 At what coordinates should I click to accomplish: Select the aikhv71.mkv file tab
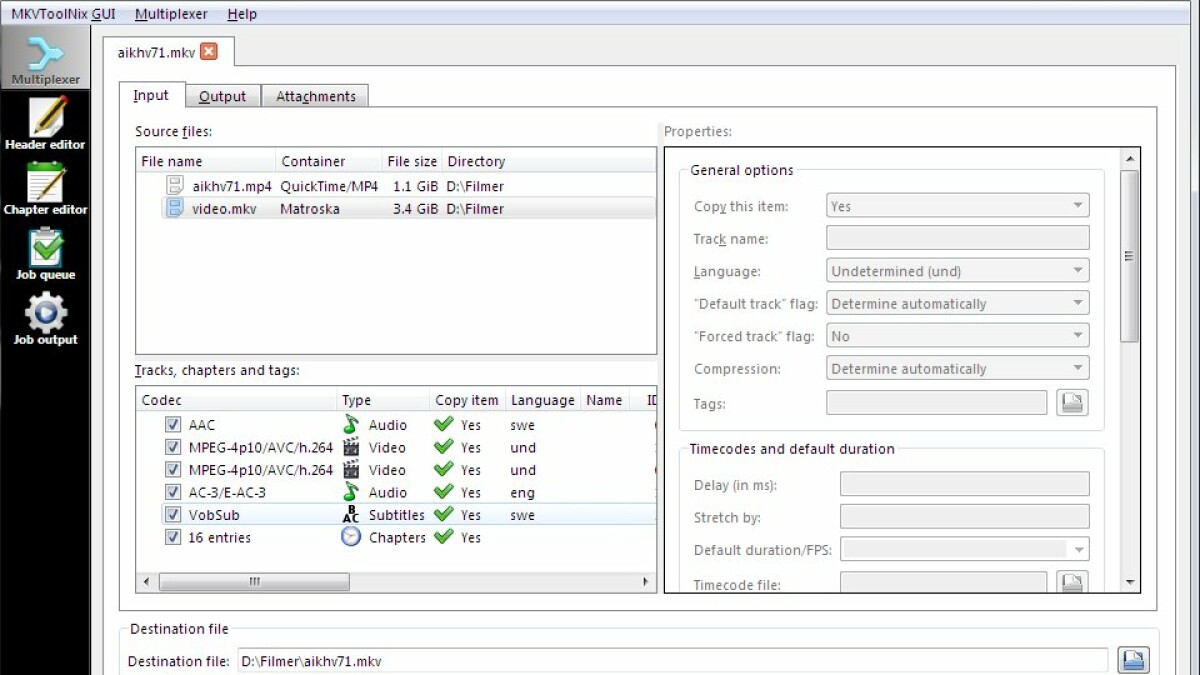(169, 52)
